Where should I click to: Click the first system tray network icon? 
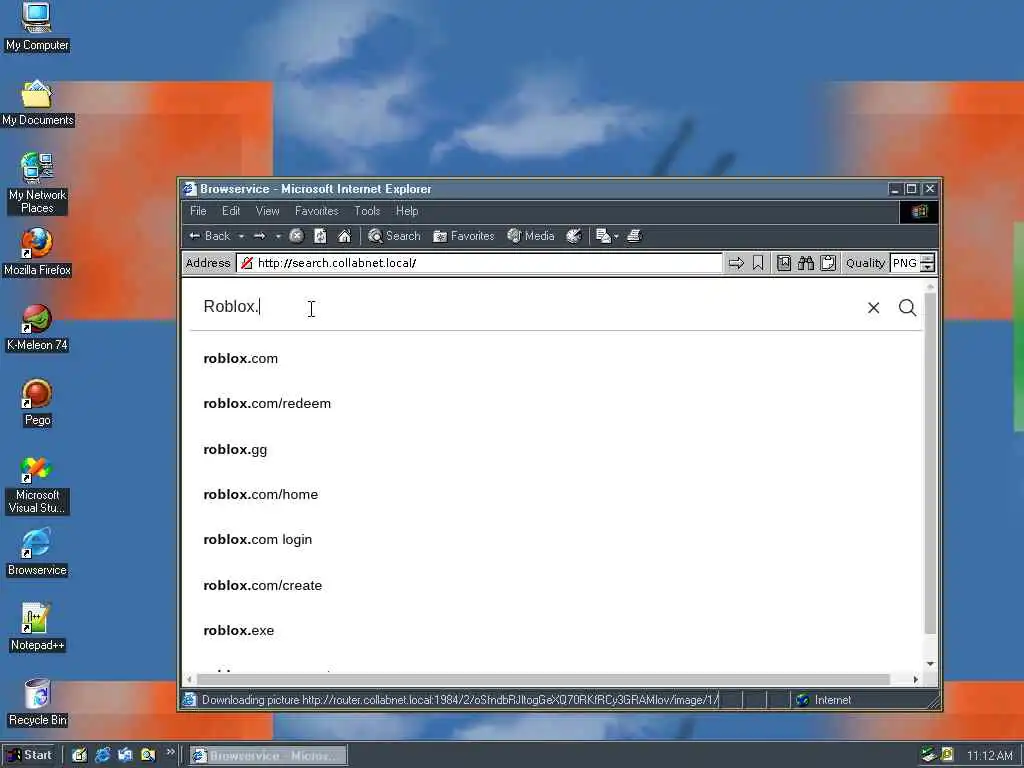[x=929, y=755]
